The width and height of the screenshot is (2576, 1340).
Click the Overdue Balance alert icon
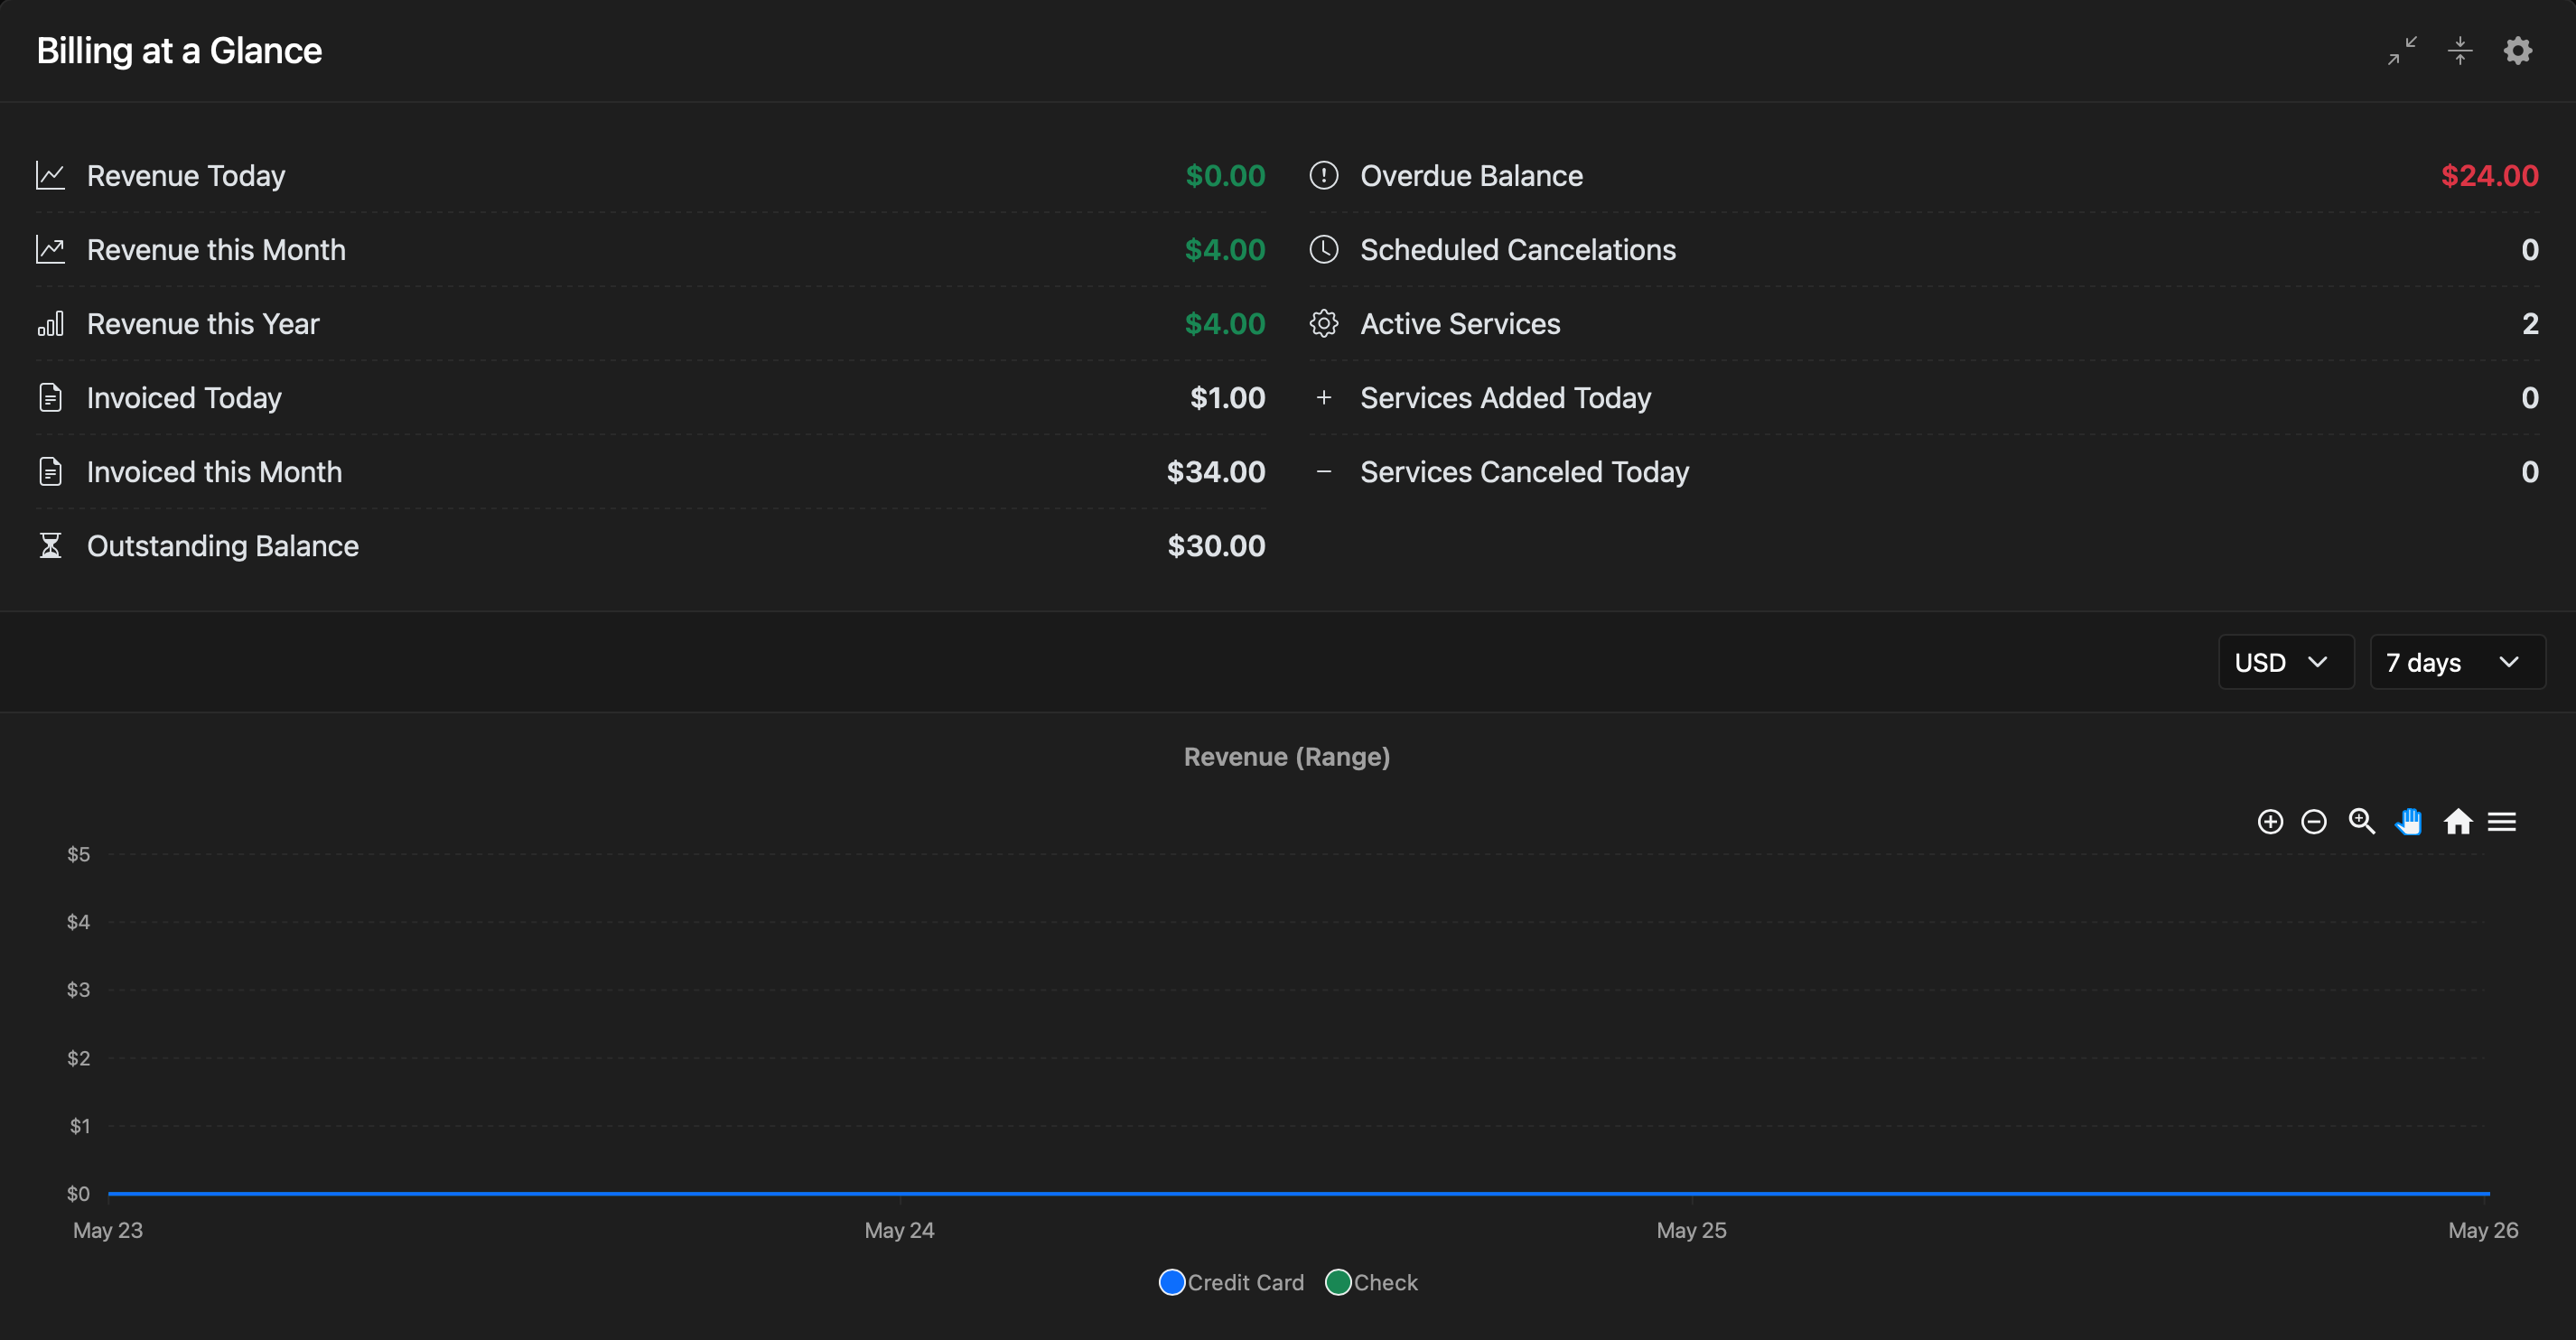1324,176
